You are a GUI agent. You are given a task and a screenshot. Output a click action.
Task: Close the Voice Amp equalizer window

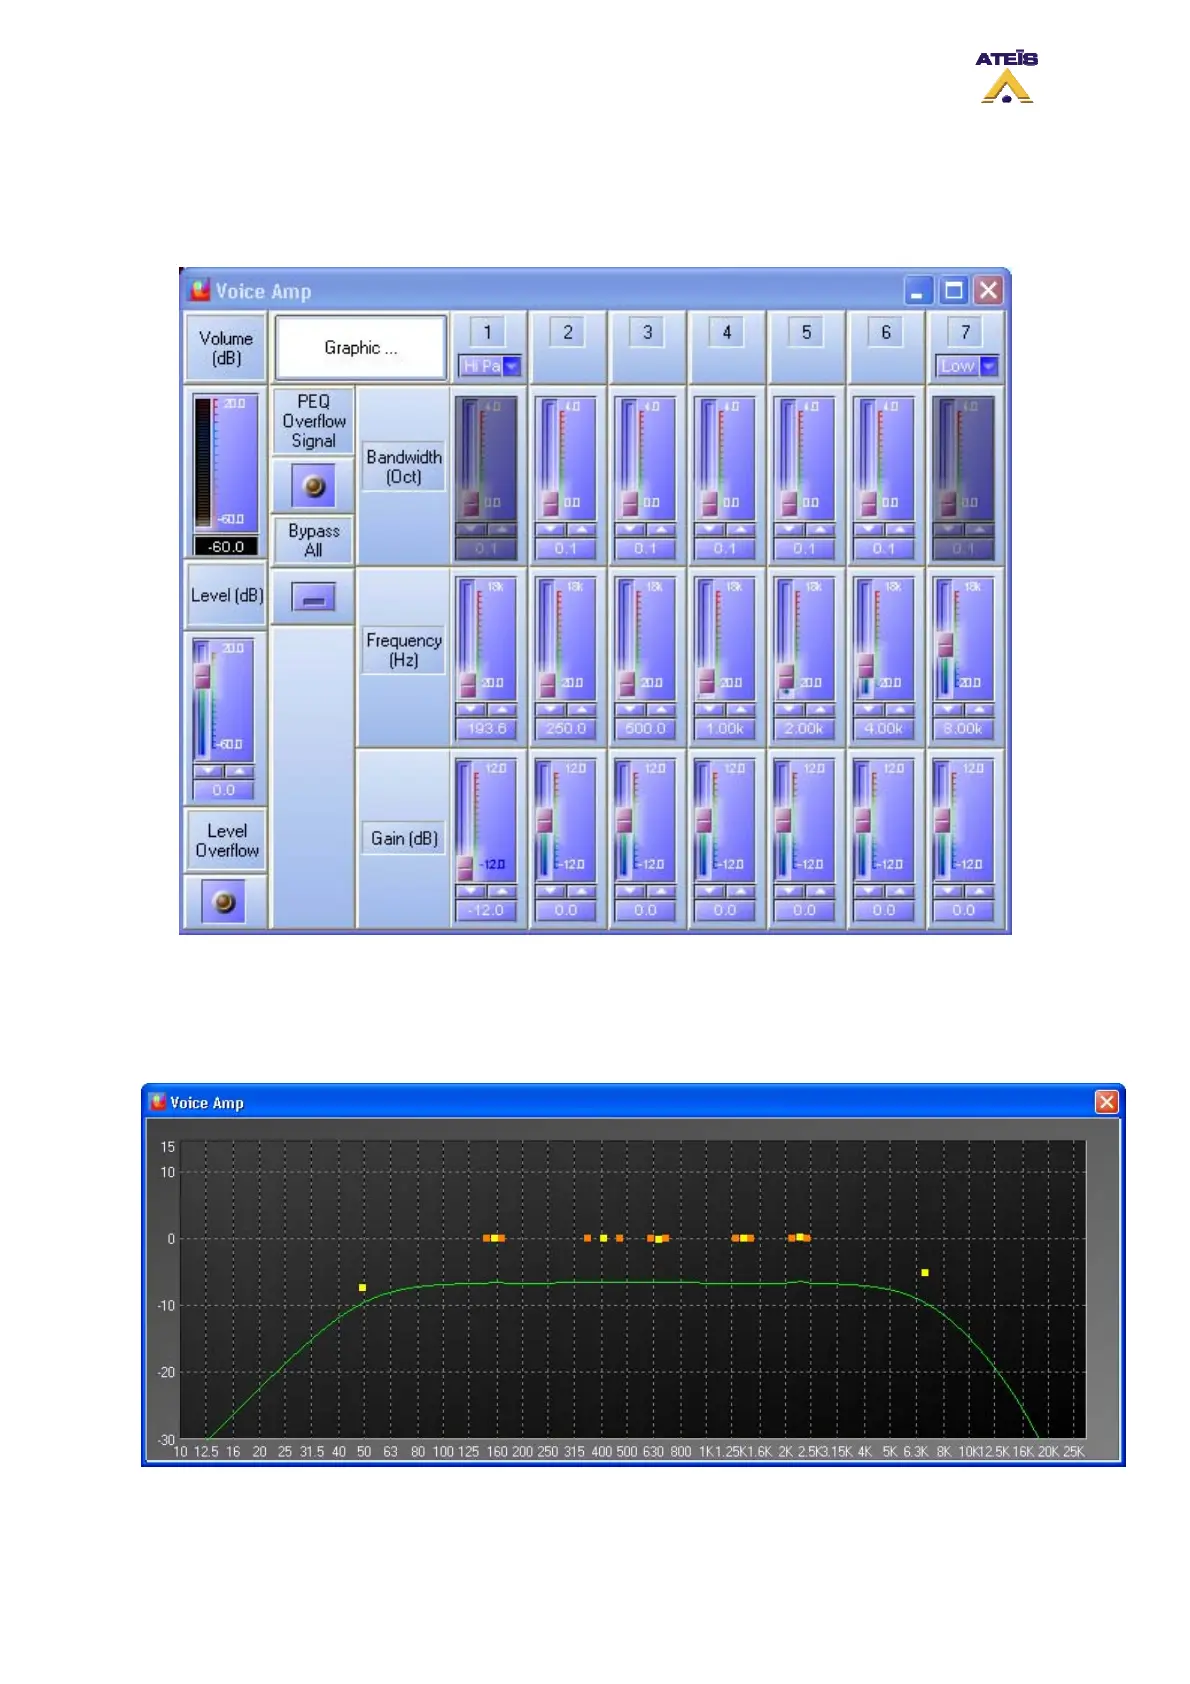[x=988, y=291]
